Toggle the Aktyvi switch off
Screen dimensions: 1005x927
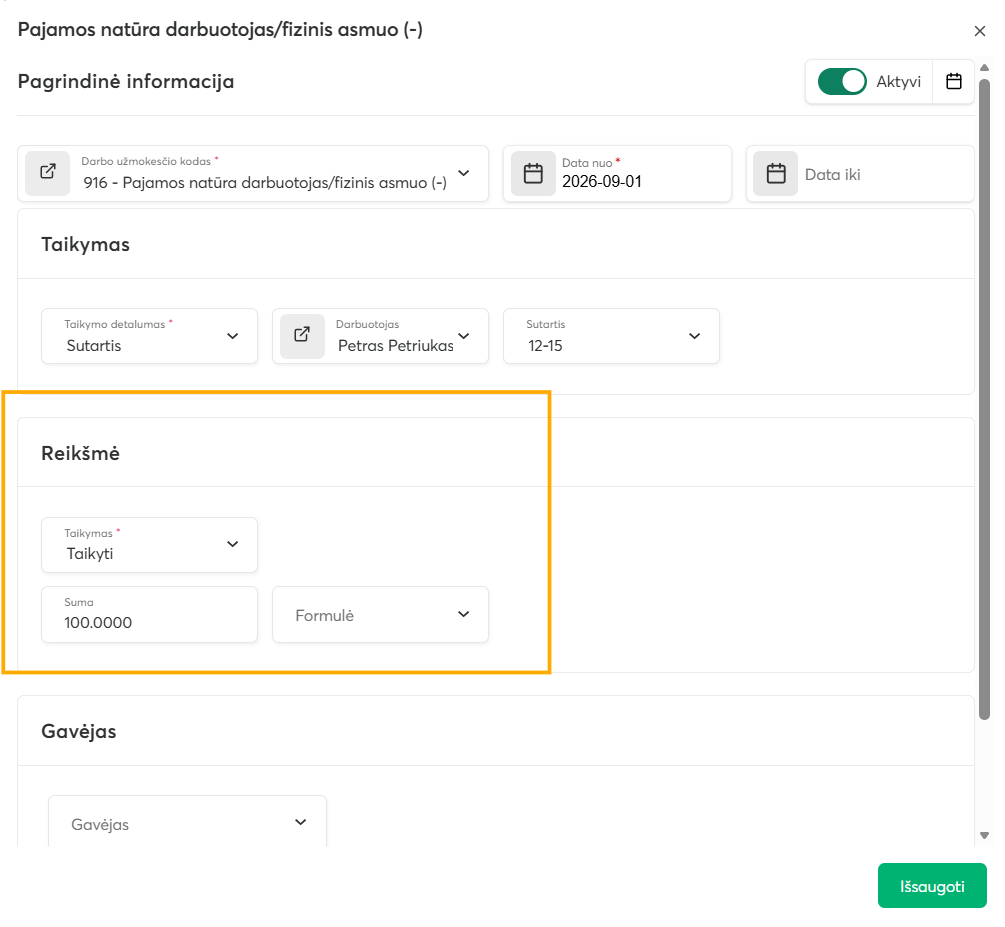coord(842,81)
